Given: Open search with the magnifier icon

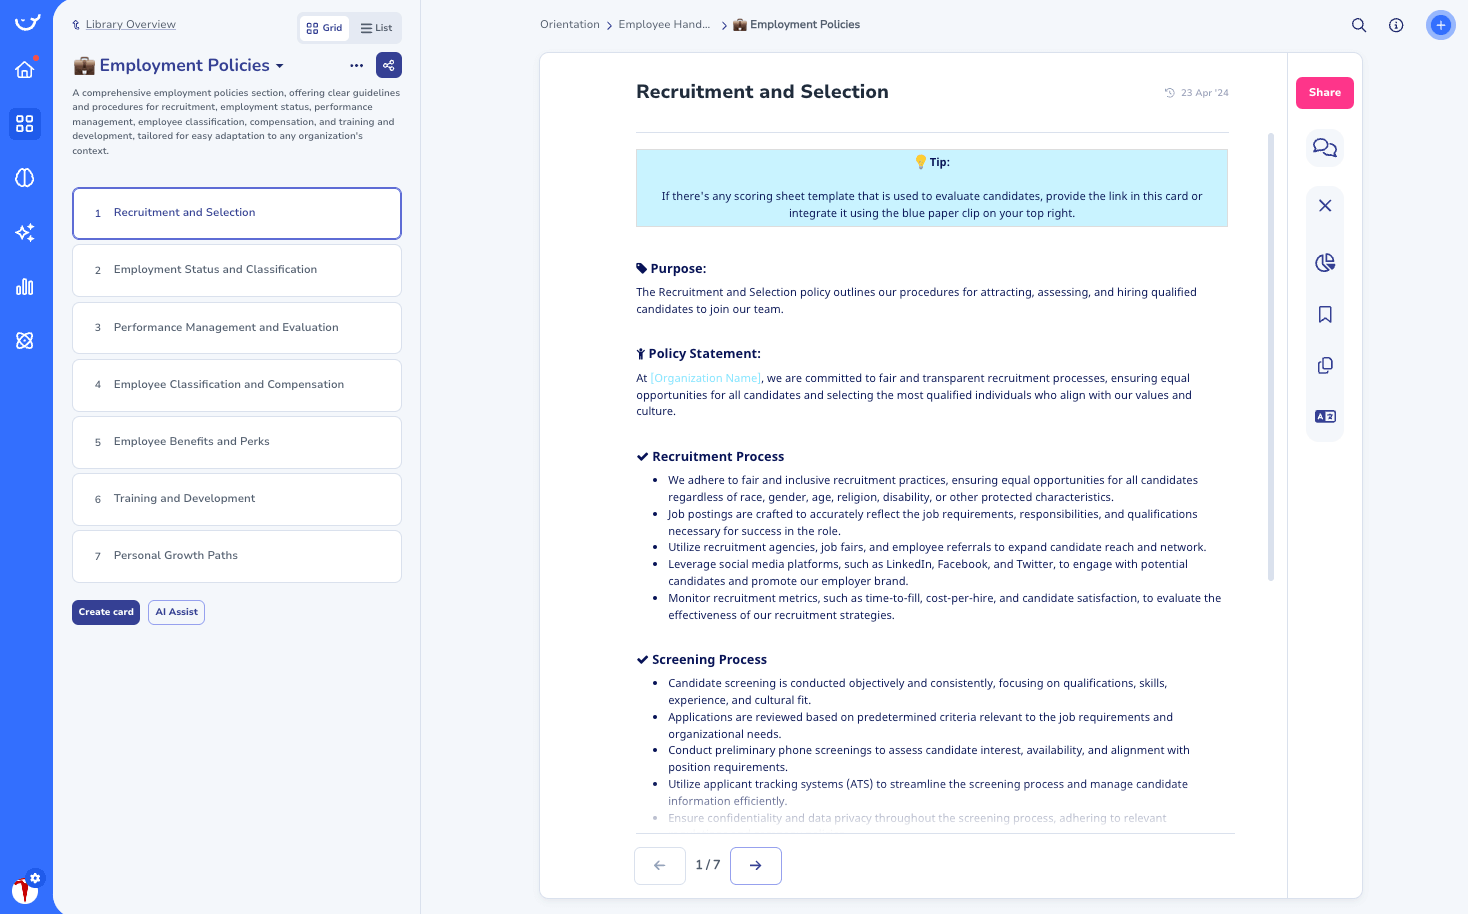Looking at the screenshot, I should click(x=1358, y=25).
